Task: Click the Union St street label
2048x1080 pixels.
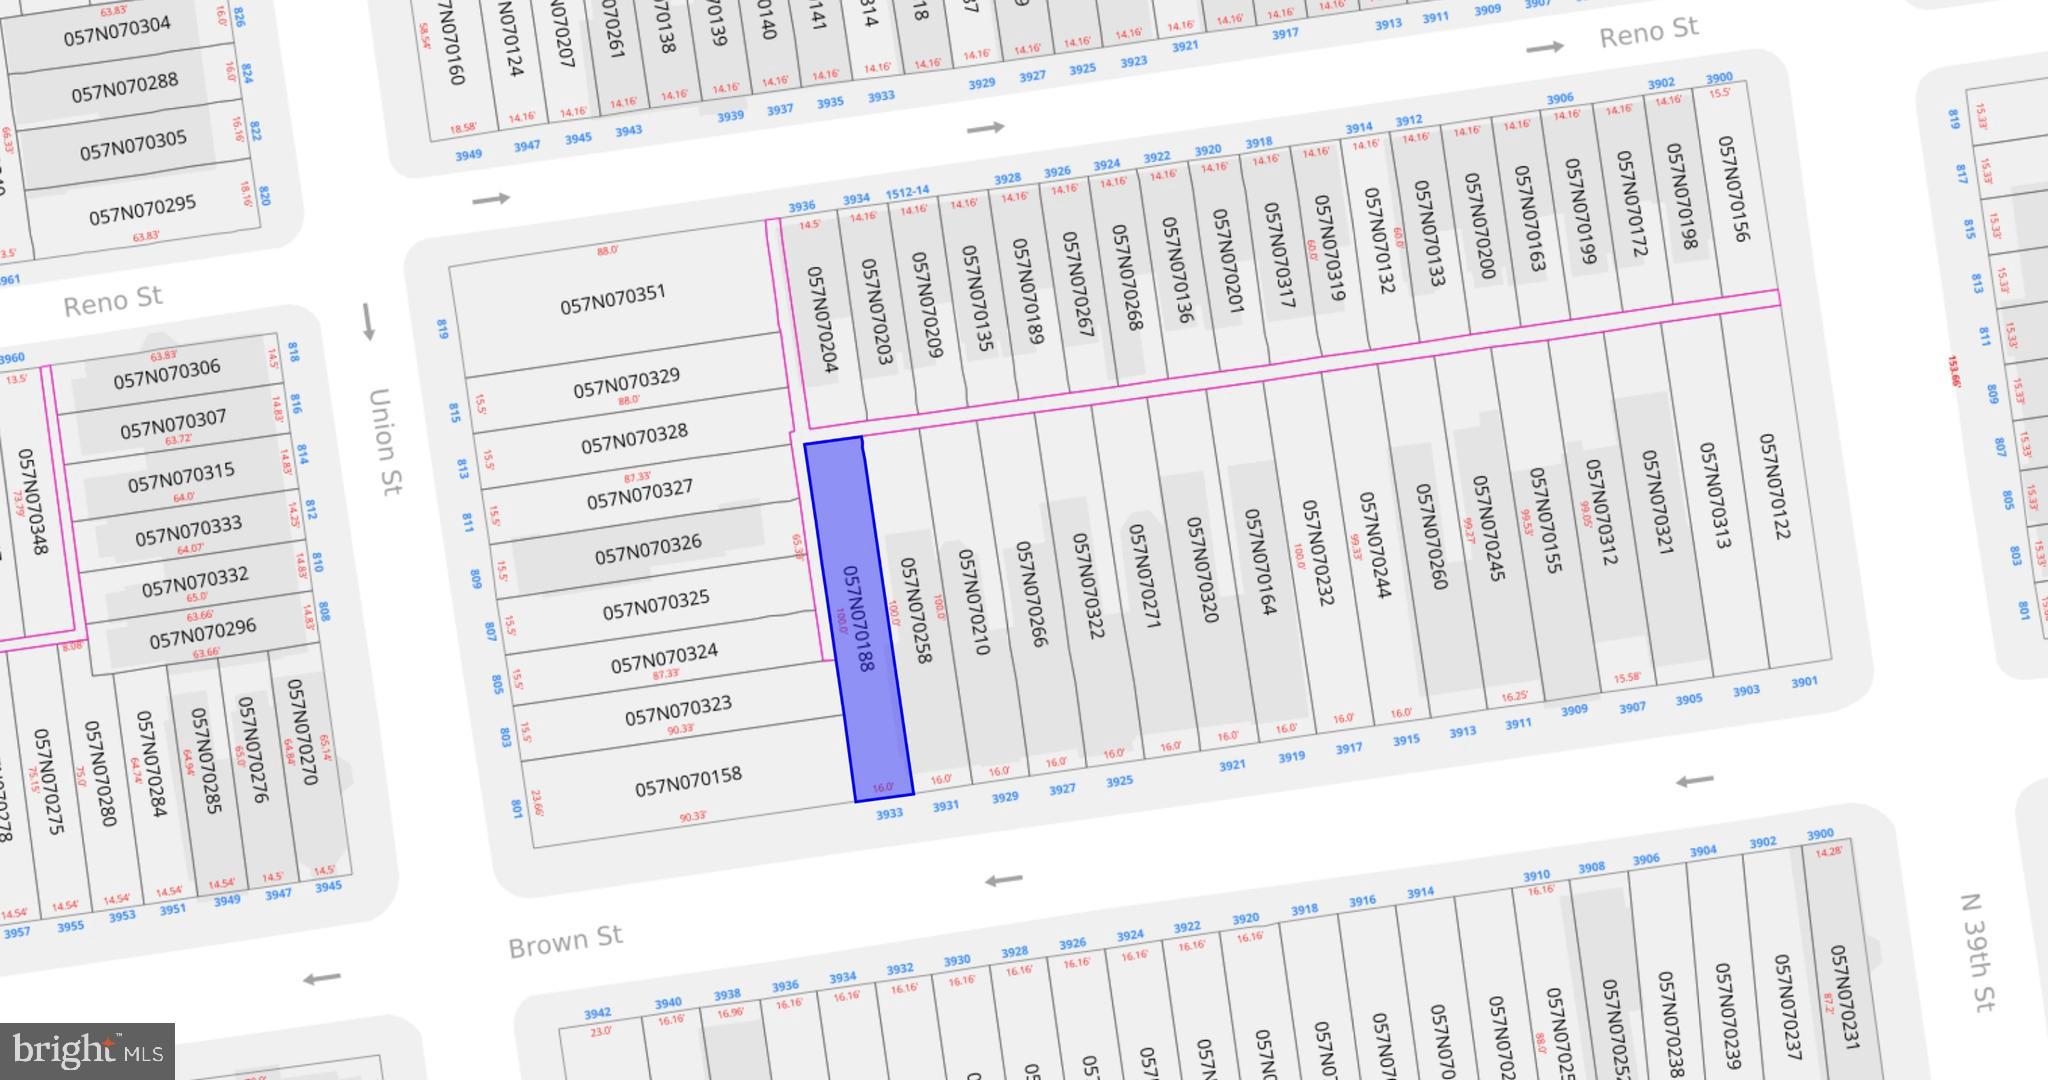Action: (384, 441)
